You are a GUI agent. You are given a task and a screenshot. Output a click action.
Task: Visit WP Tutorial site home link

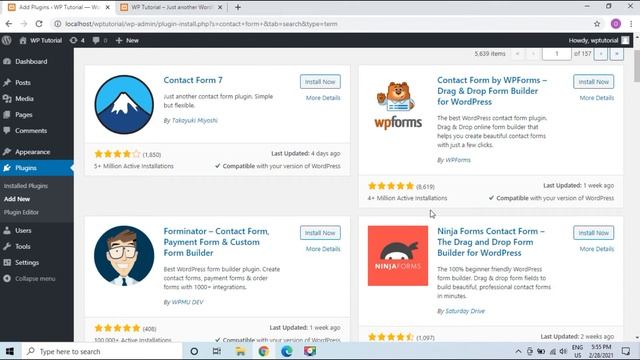click(x=41, y=40)
